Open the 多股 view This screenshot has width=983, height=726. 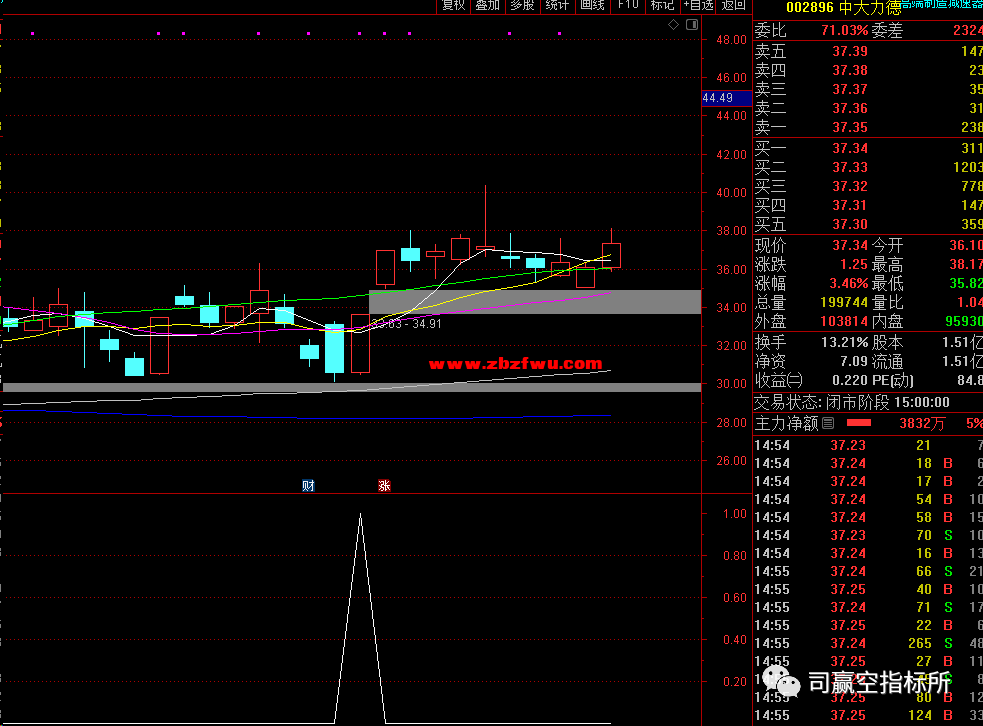click(x=522, y=5)
